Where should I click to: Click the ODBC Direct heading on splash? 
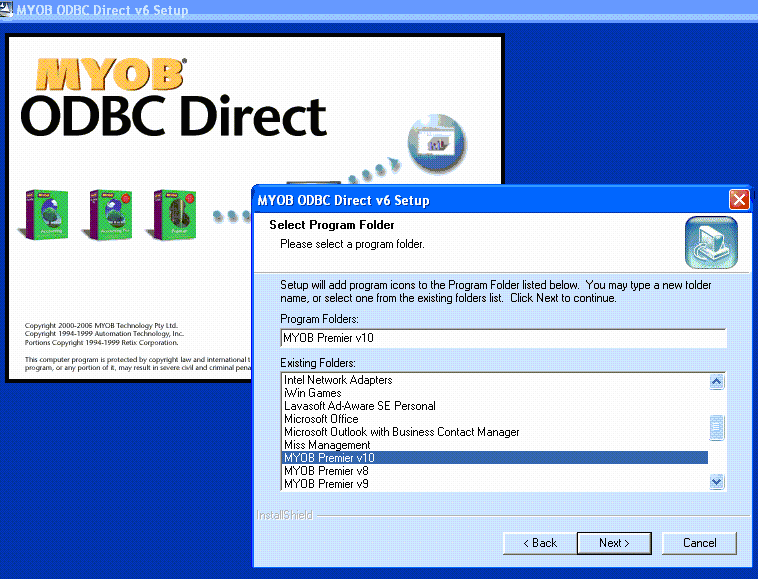coord(174,116)
